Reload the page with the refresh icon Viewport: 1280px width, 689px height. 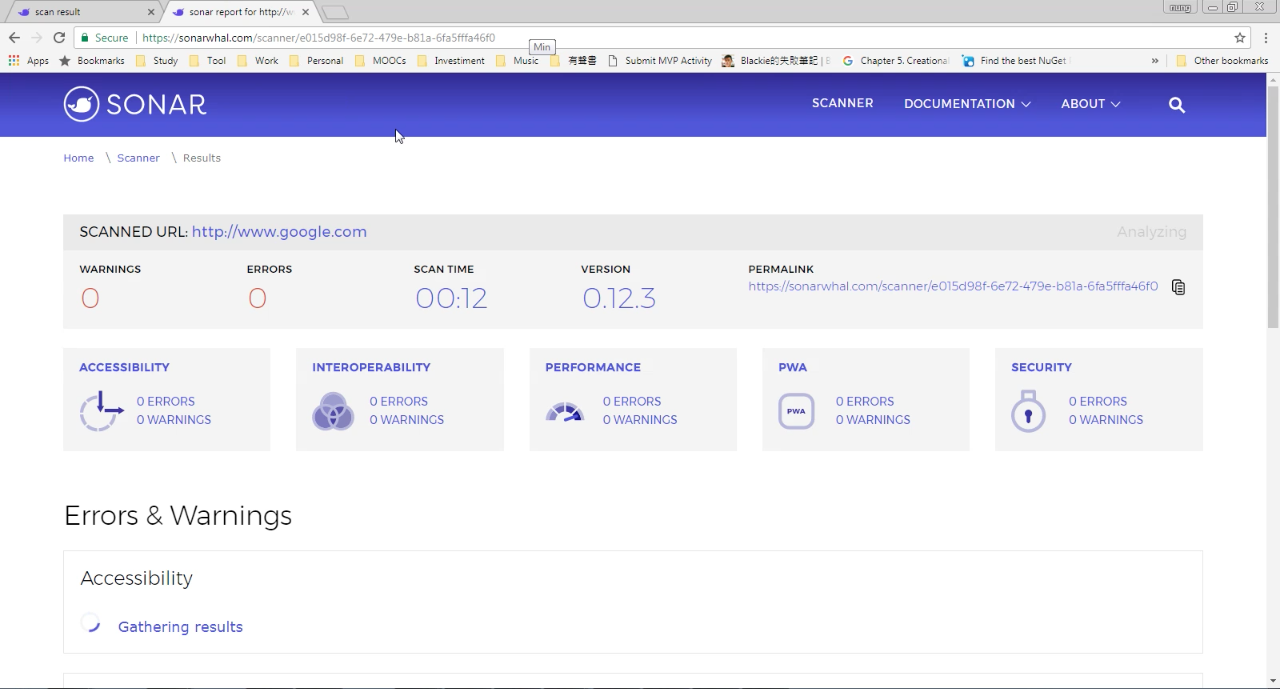[59, 38]
